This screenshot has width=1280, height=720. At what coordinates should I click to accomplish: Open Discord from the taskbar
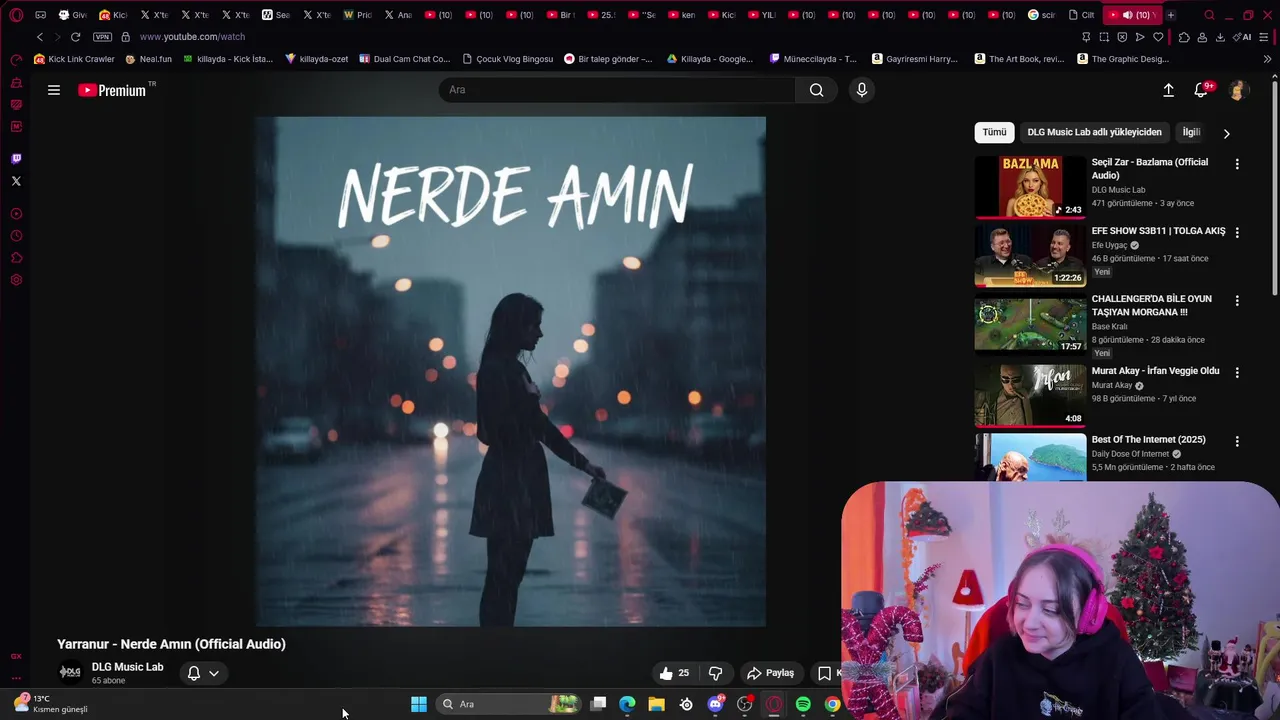(715, 704)
